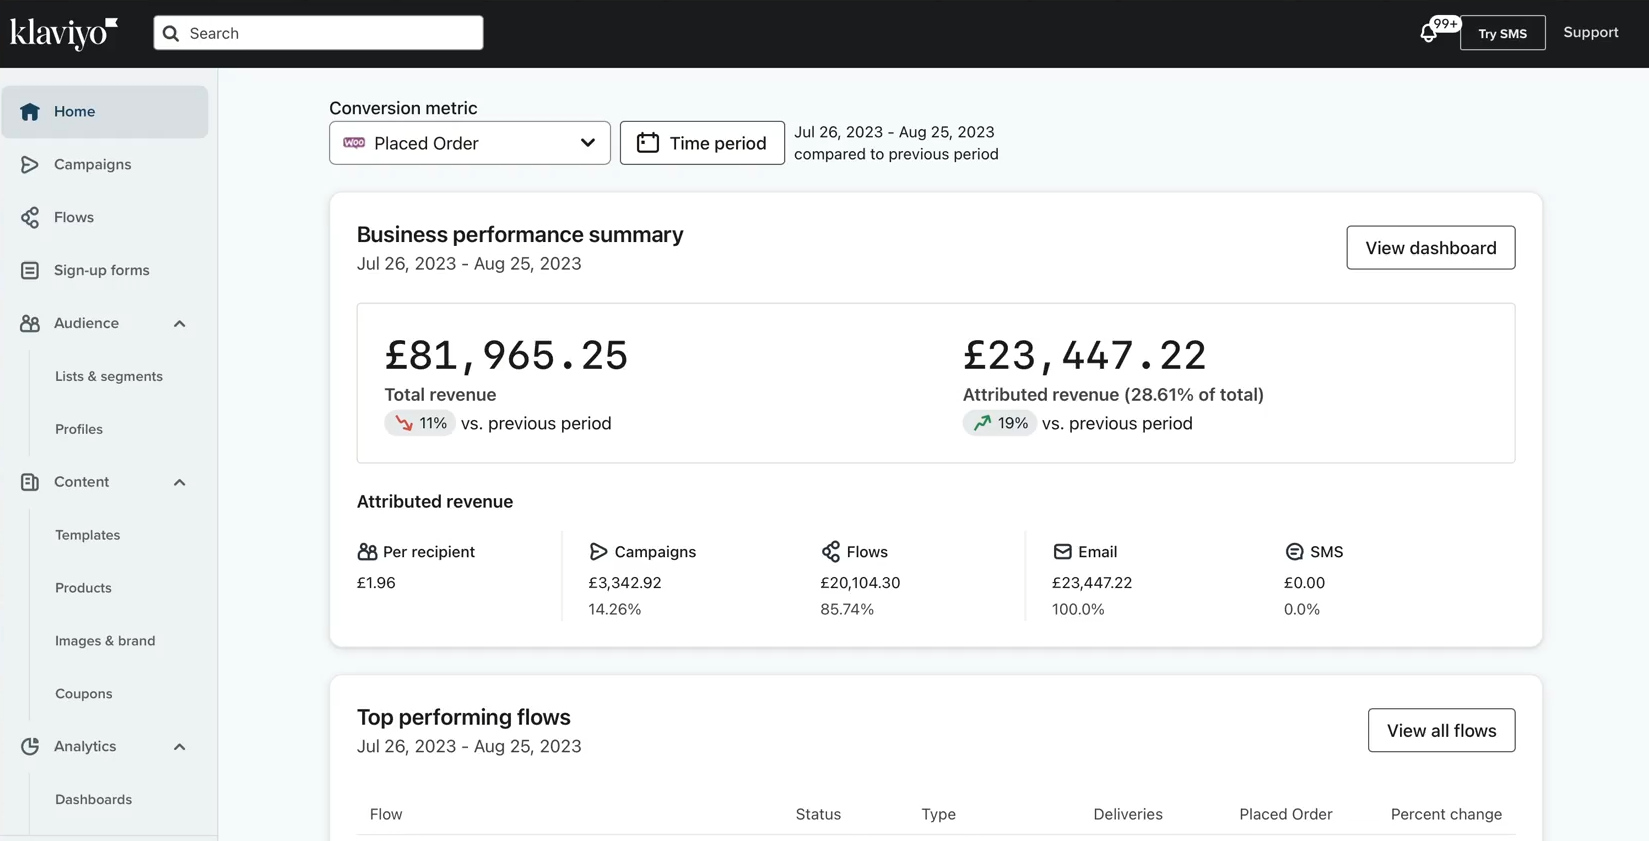Click the £81,965.25 total revenue value
1649x841 pixels.
coord(506,355)
